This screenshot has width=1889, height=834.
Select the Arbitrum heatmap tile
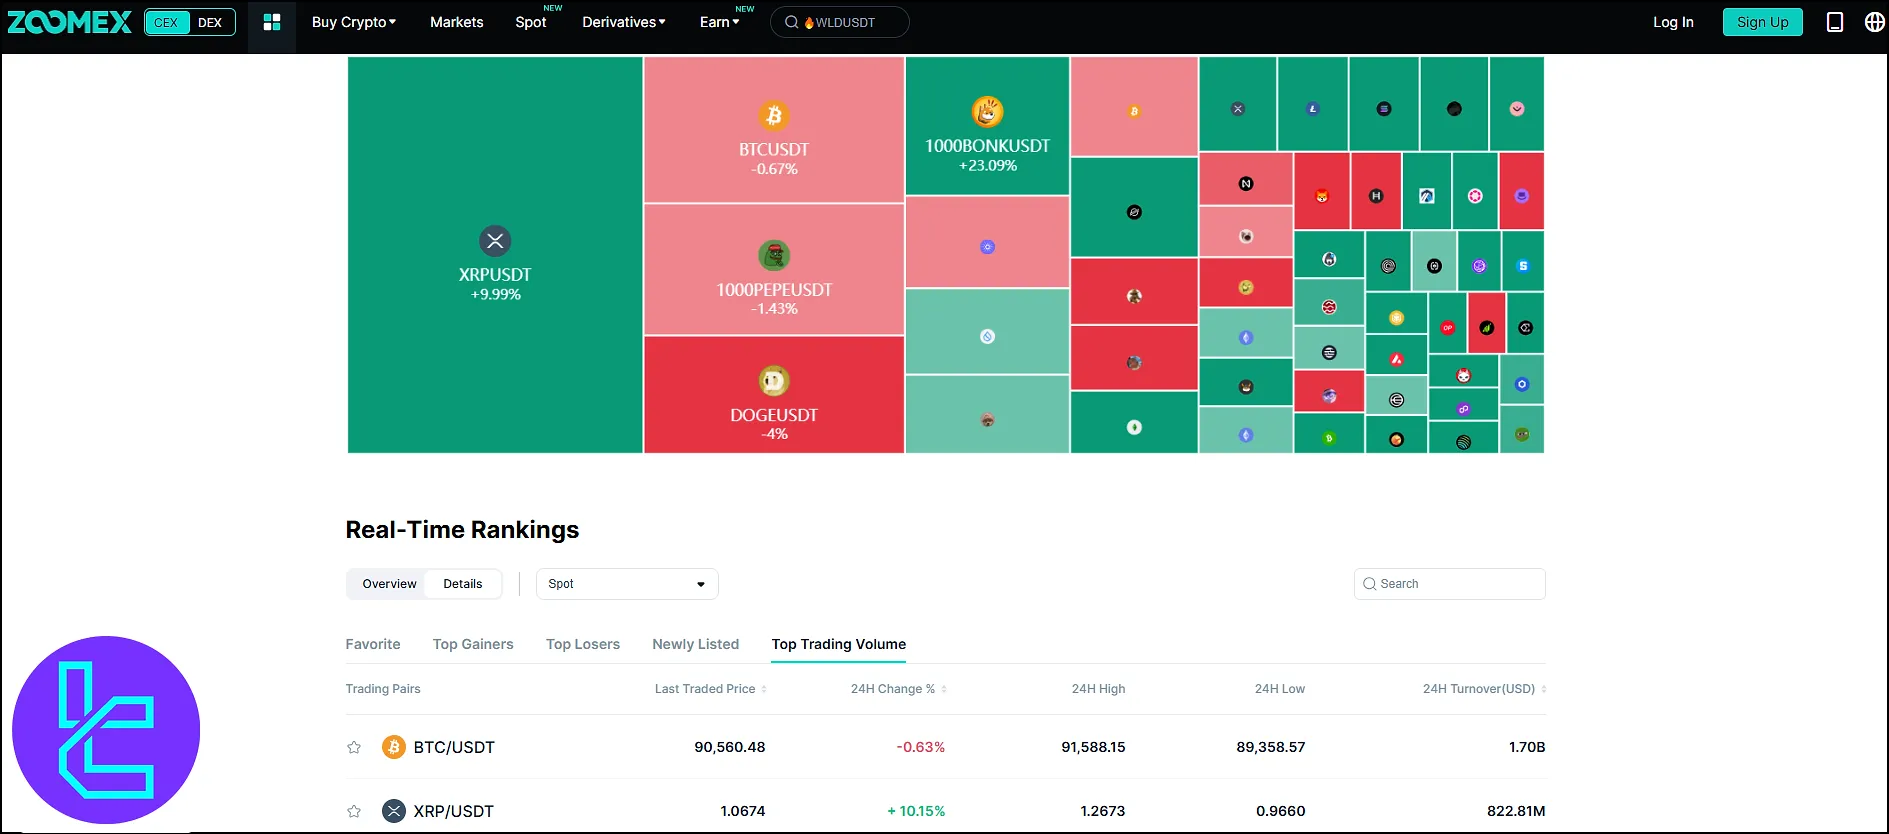pyautogui.click(x=1427, y=192)
